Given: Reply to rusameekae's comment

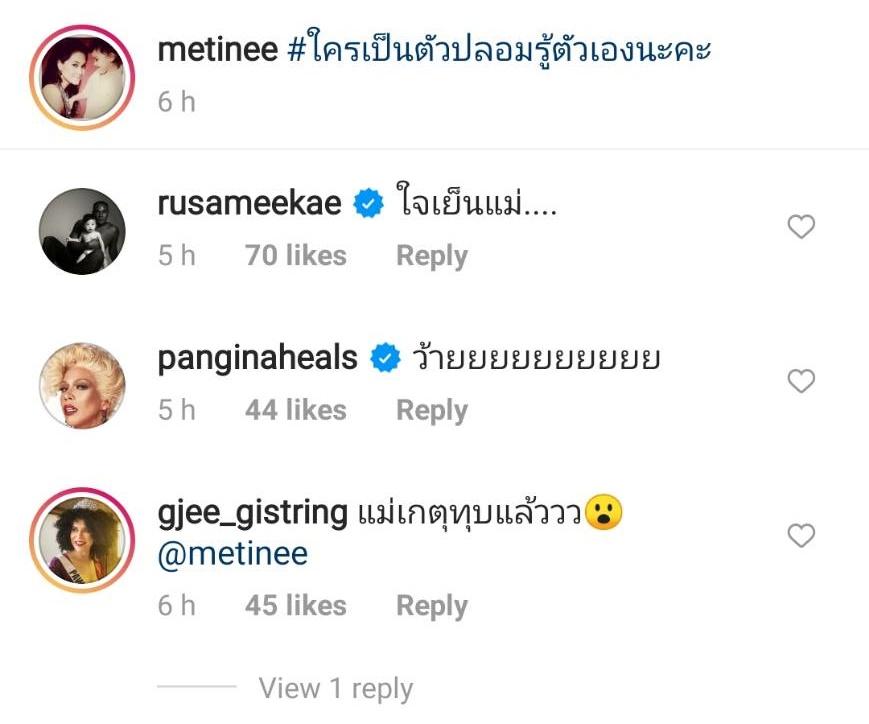Looking at the screenshot, I should pyautogui.click(x=431, y=256).
